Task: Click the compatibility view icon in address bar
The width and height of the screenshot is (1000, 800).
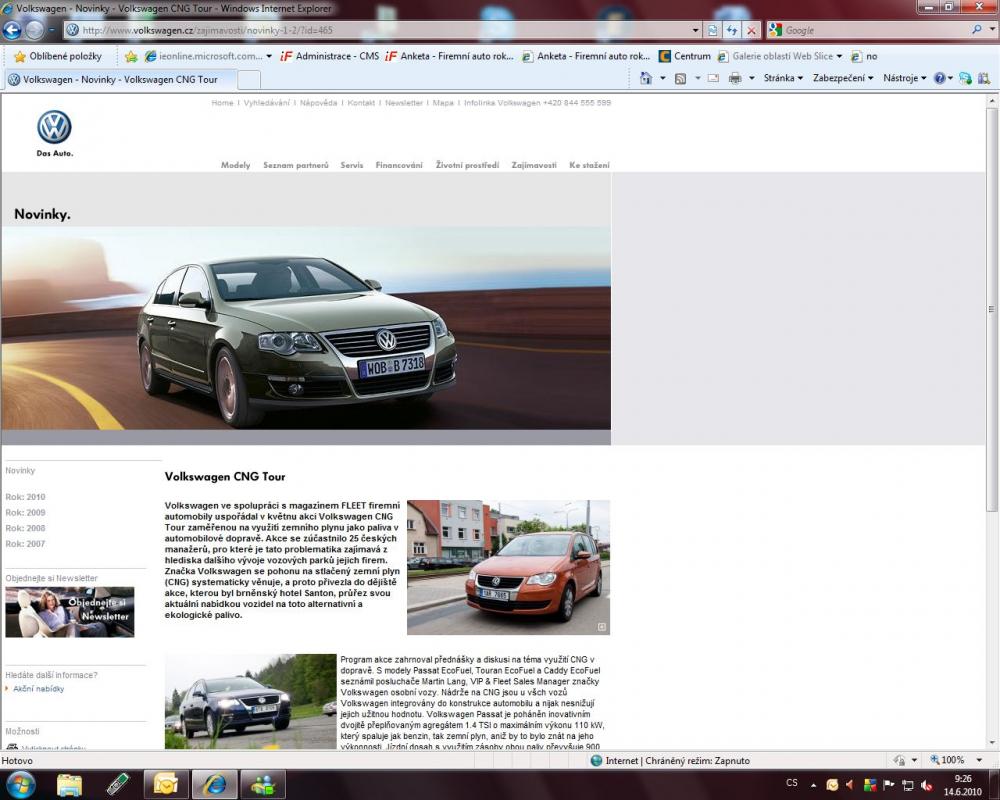Action: [712, 30]
